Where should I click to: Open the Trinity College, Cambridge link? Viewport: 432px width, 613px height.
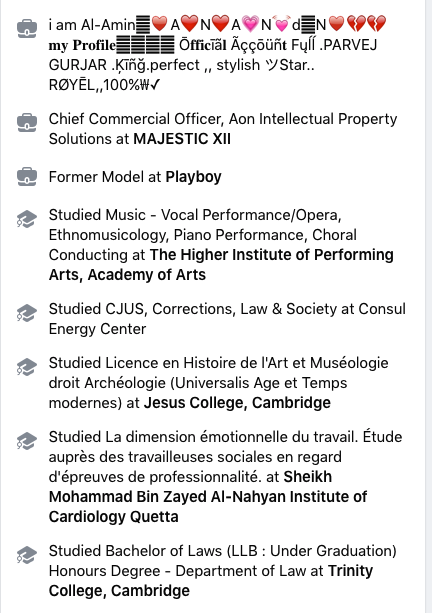(x=211, y=581)
